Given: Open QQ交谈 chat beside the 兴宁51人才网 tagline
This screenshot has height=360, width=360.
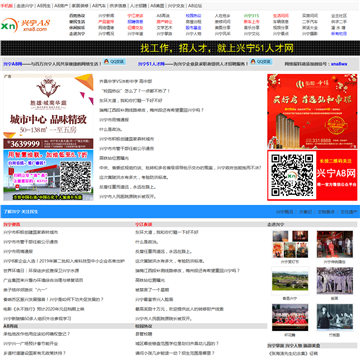Looking at the screenshot, I should pyautogui.click(x=261, y=62).
